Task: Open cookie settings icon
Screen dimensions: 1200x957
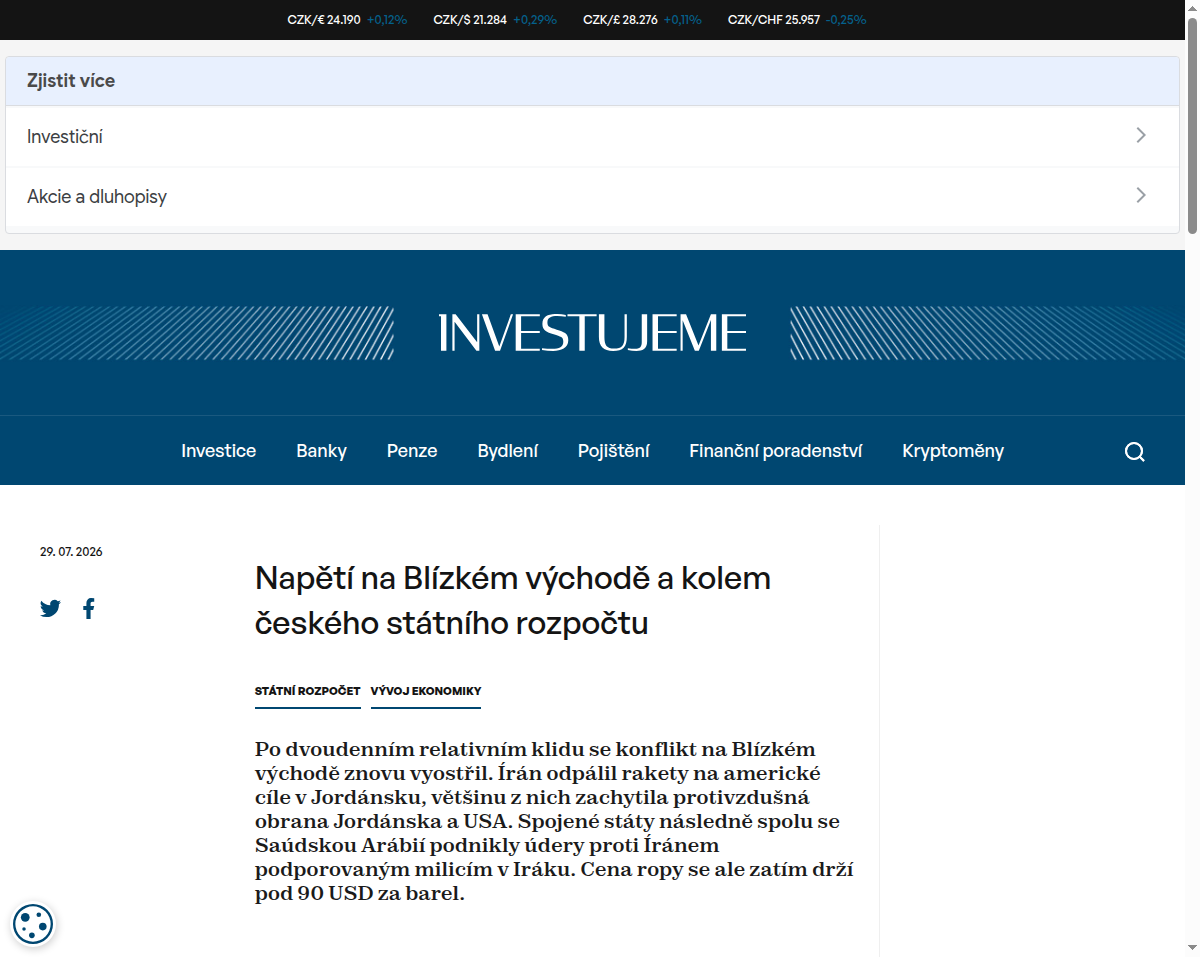Action: tap(33, 923)
